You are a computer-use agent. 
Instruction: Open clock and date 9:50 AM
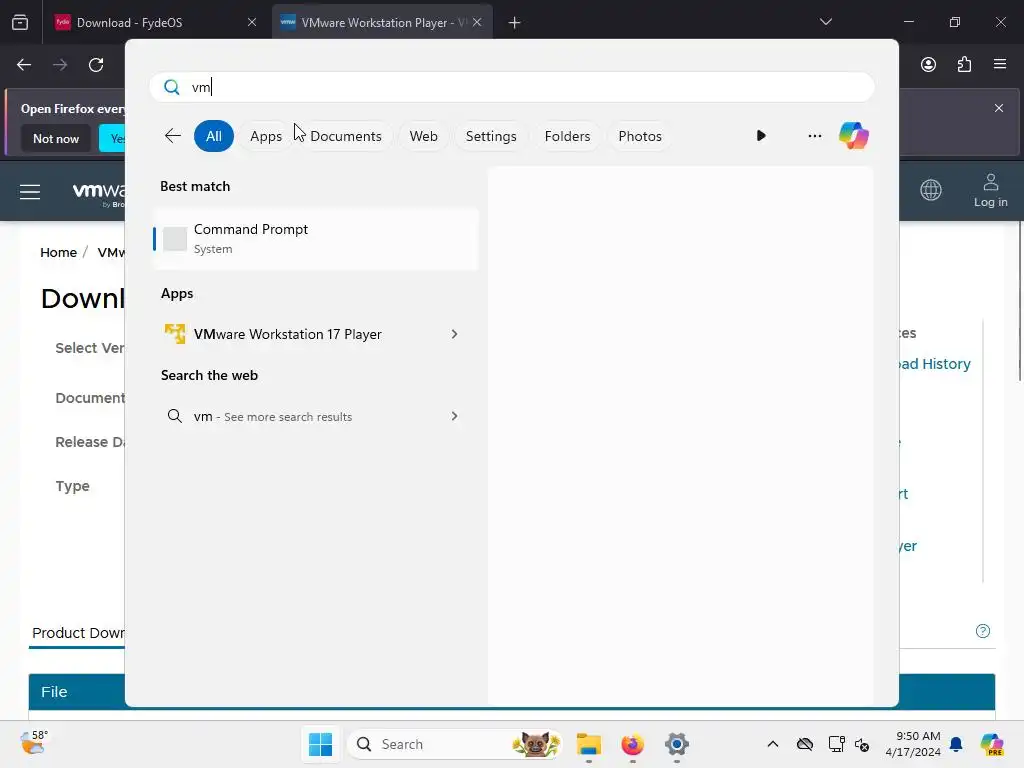pyautogui.click(x=913, y=744)
